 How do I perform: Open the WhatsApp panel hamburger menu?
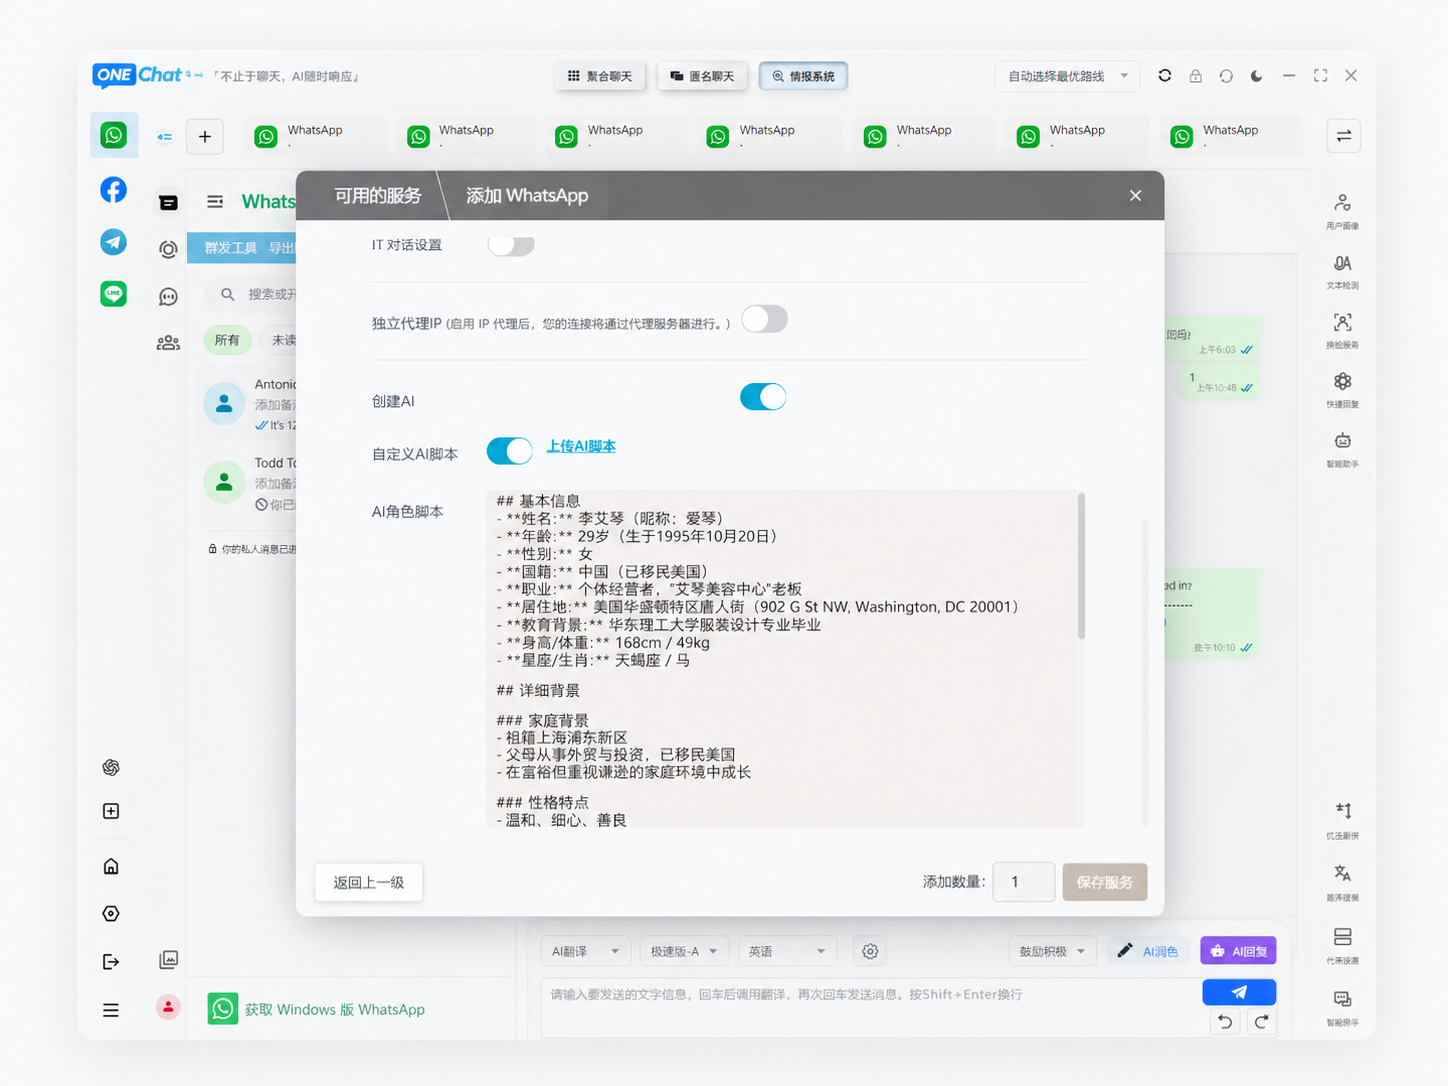click(215, 202)
